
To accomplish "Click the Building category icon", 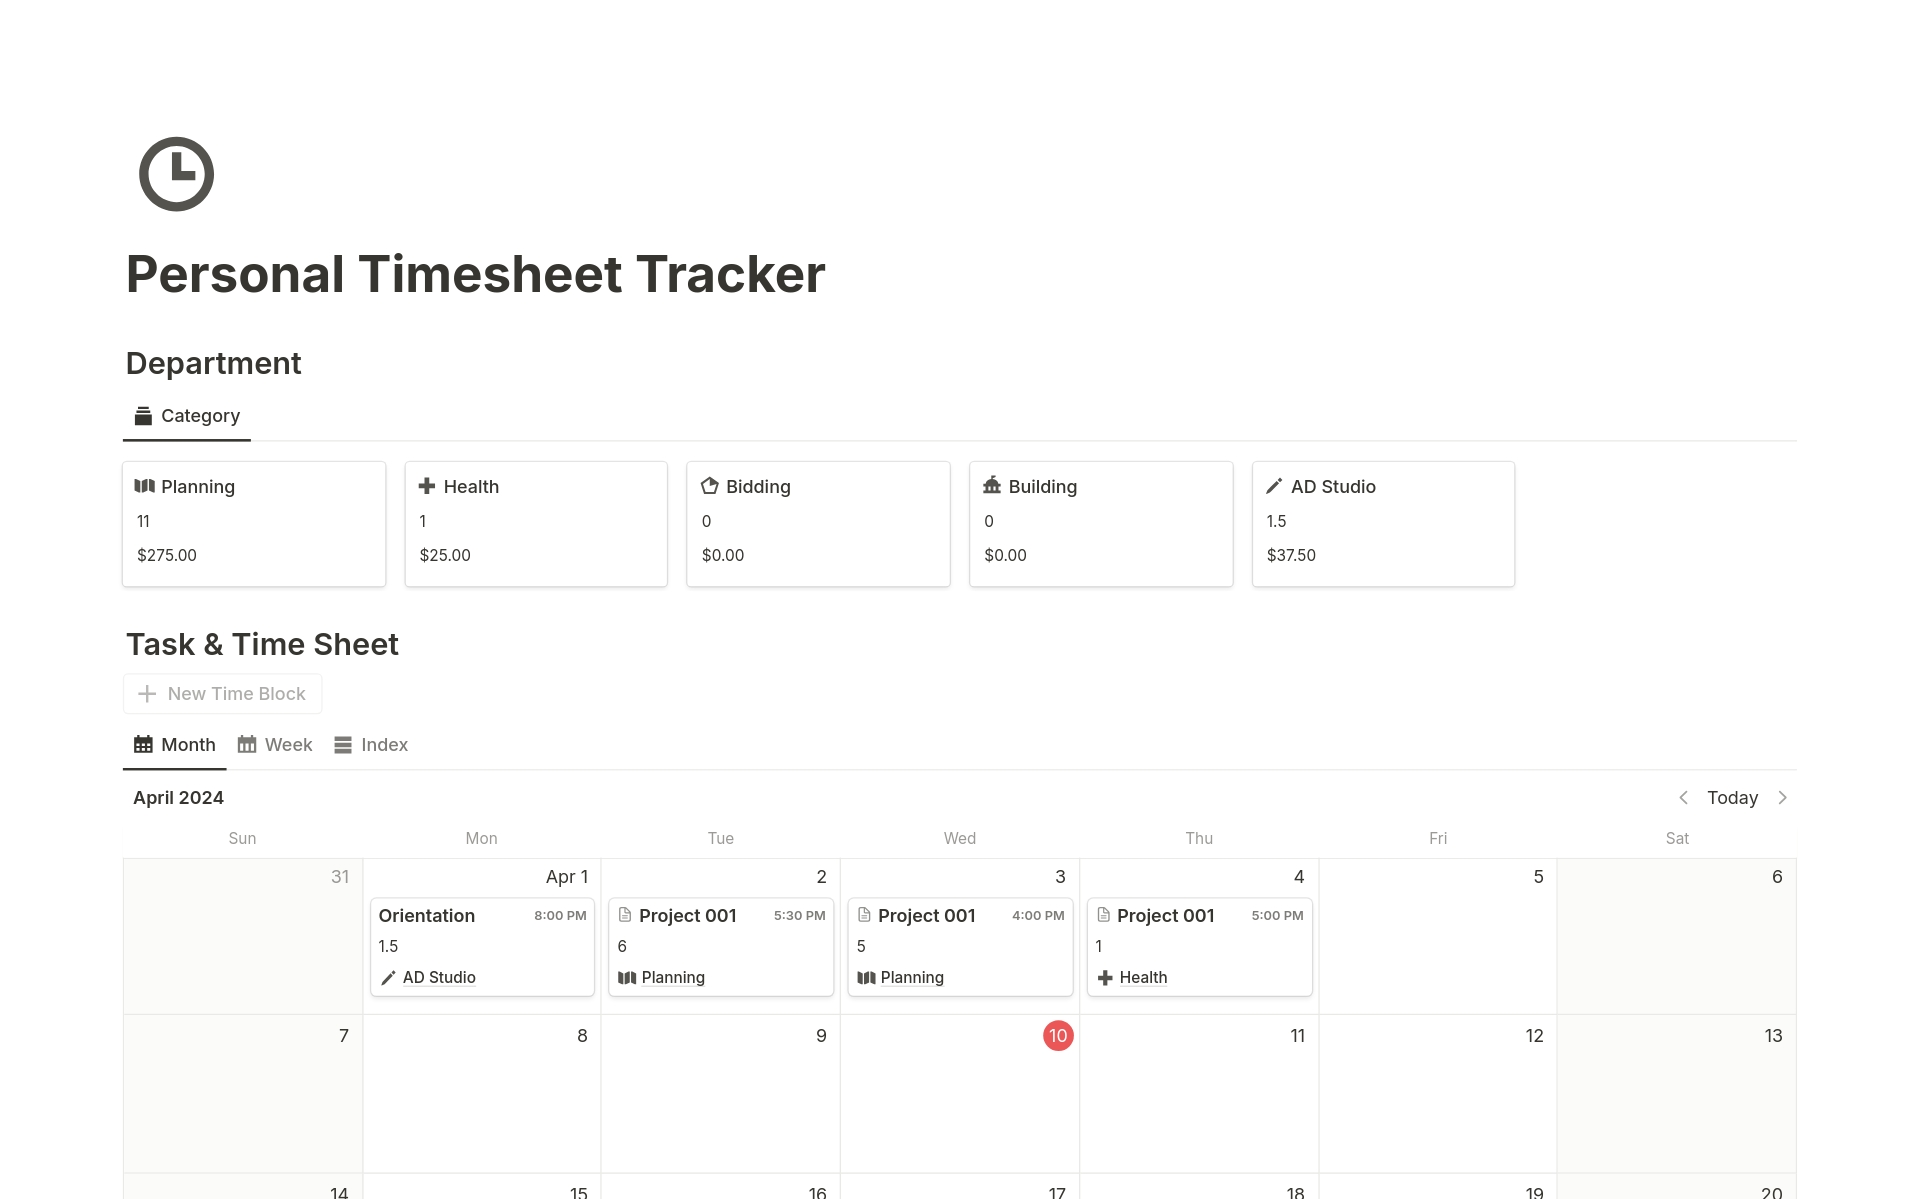I will click(x=992, y=485).
